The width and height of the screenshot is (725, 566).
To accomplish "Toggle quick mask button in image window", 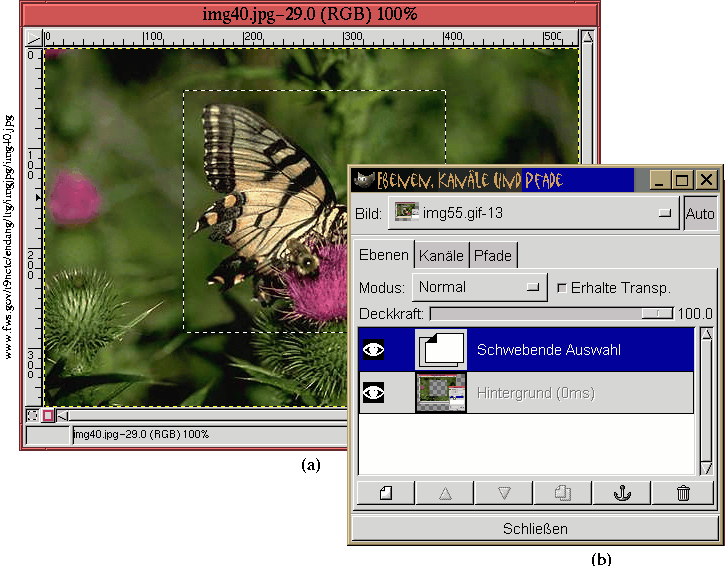I will click(x=48, y=415).
